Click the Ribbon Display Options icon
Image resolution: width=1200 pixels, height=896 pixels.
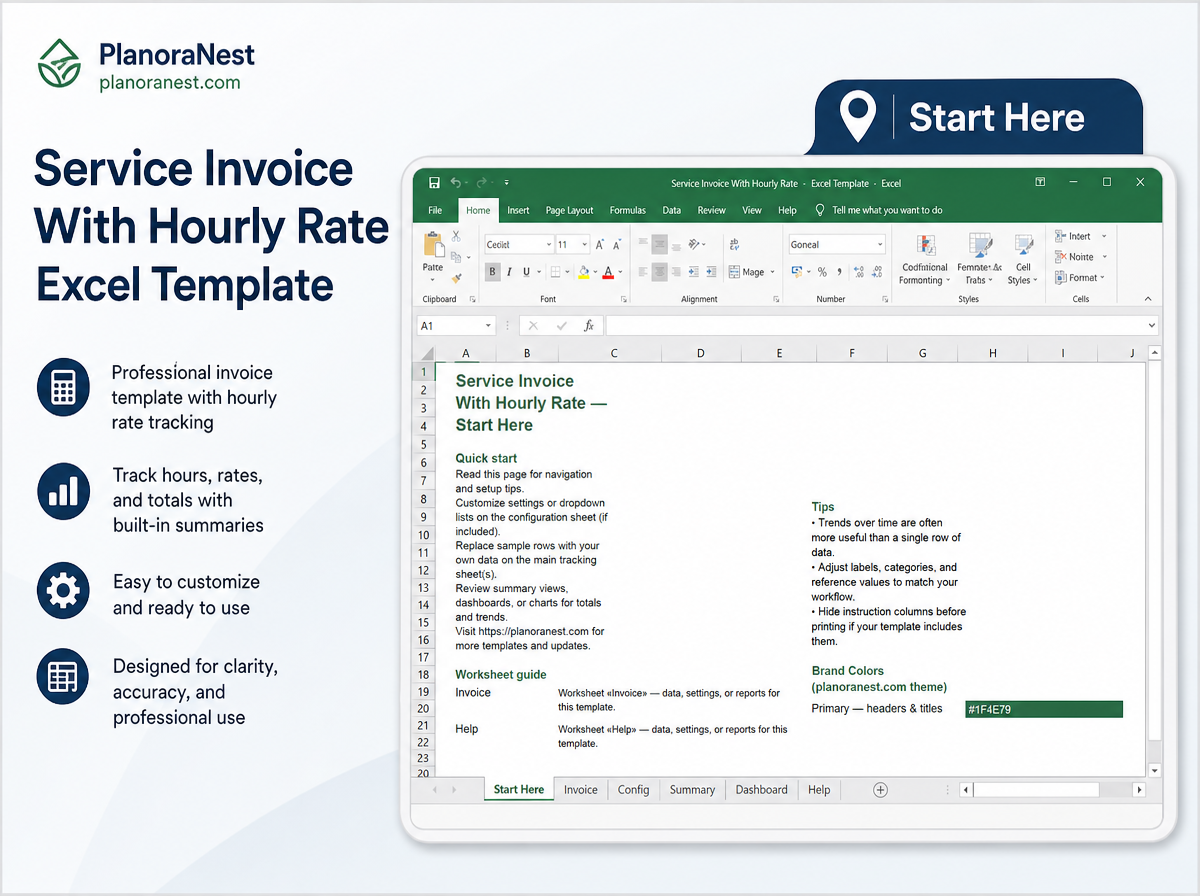(x=1040, y=183)
